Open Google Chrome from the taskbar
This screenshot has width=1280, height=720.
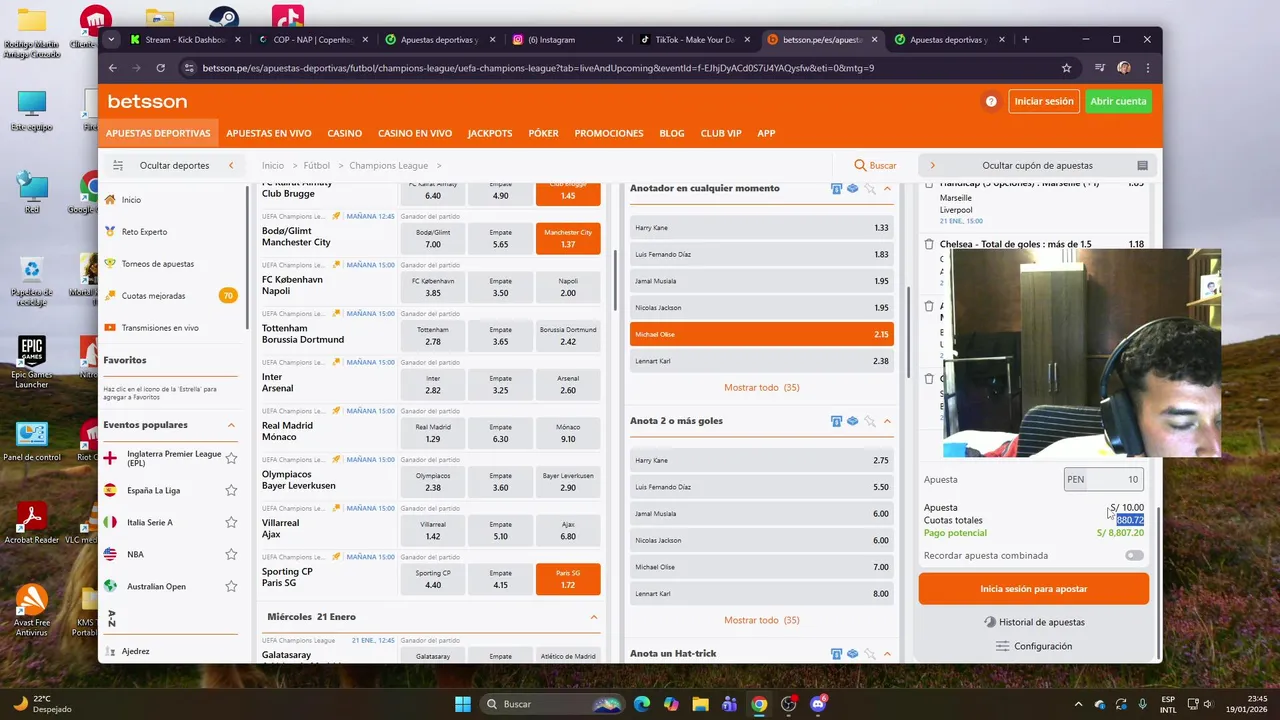(759, 704)
